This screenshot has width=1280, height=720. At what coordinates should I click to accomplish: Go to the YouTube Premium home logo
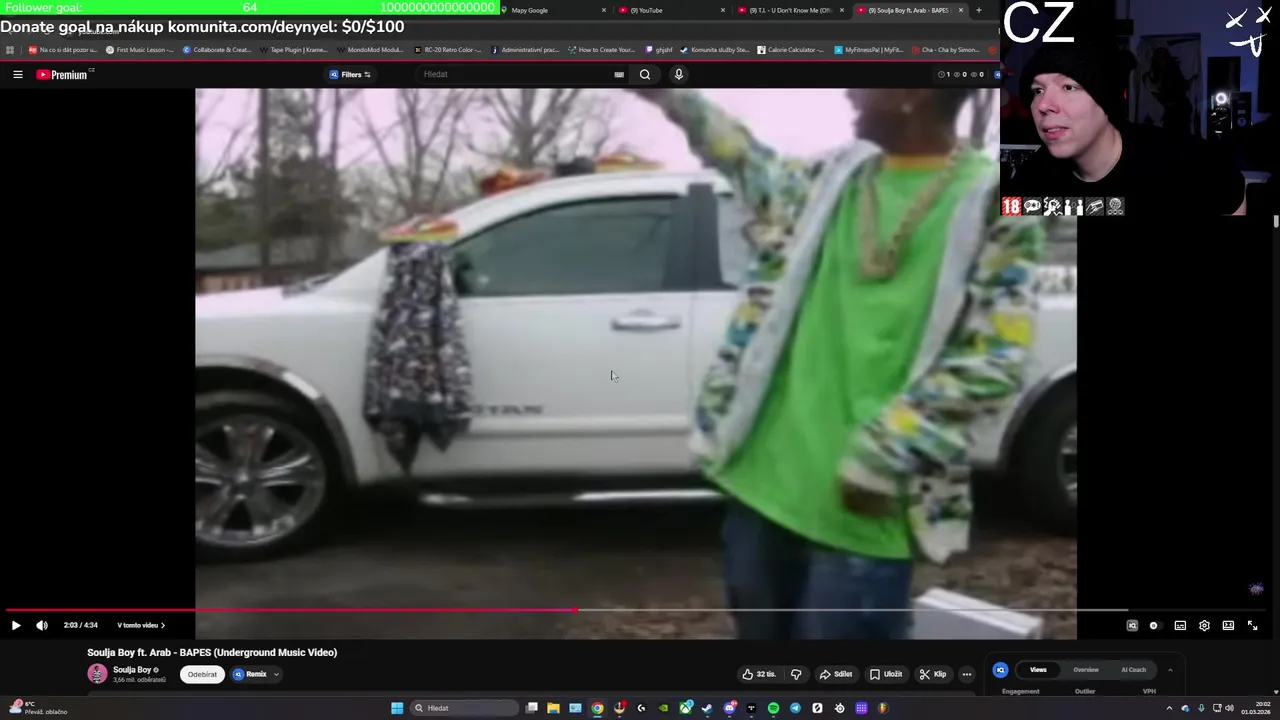(x=62, y=74)
